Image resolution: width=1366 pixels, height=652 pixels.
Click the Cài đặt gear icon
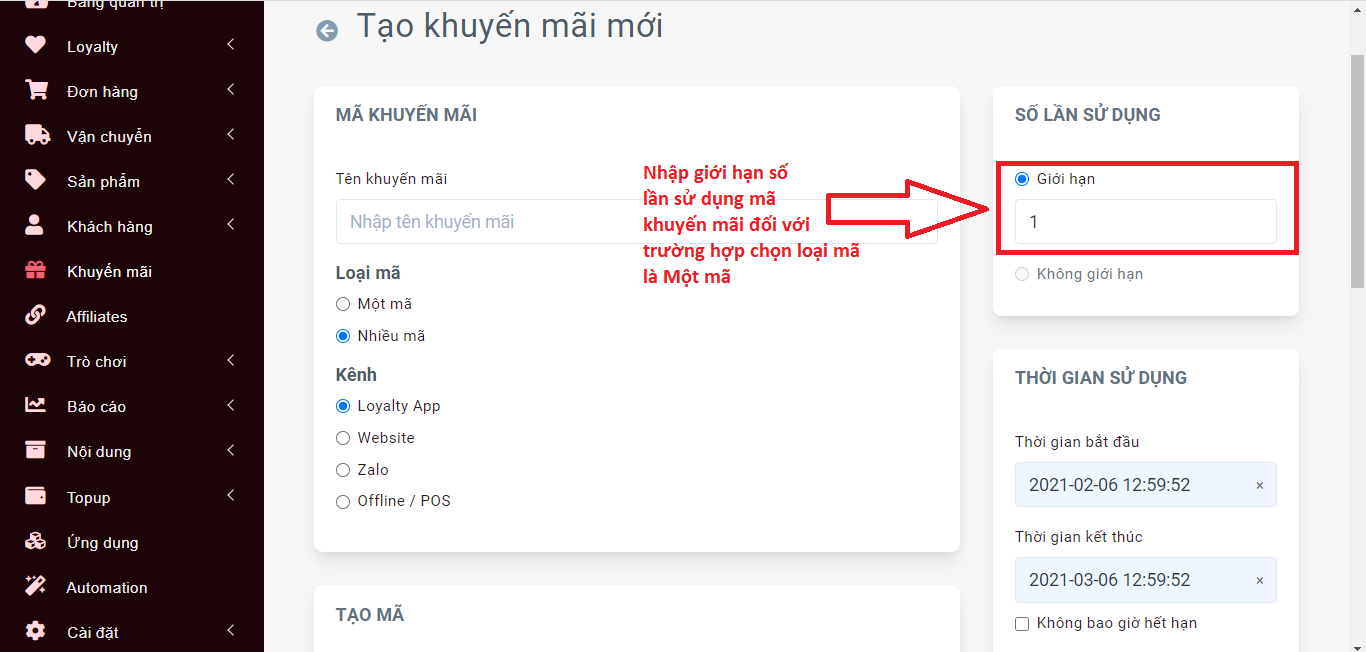tap(35, 631)
